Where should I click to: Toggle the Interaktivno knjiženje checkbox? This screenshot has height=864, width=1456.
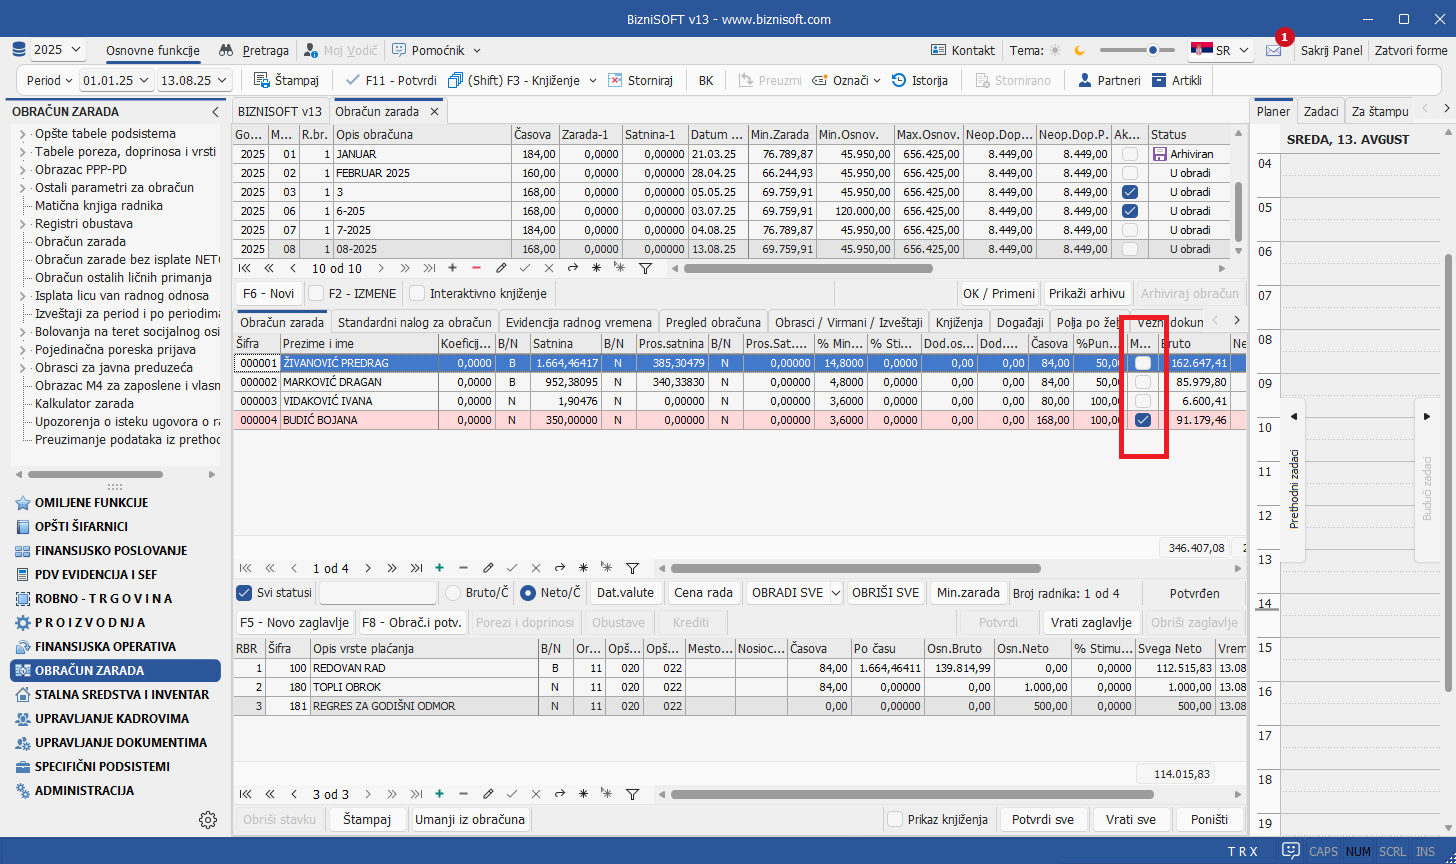coord(416,294)
